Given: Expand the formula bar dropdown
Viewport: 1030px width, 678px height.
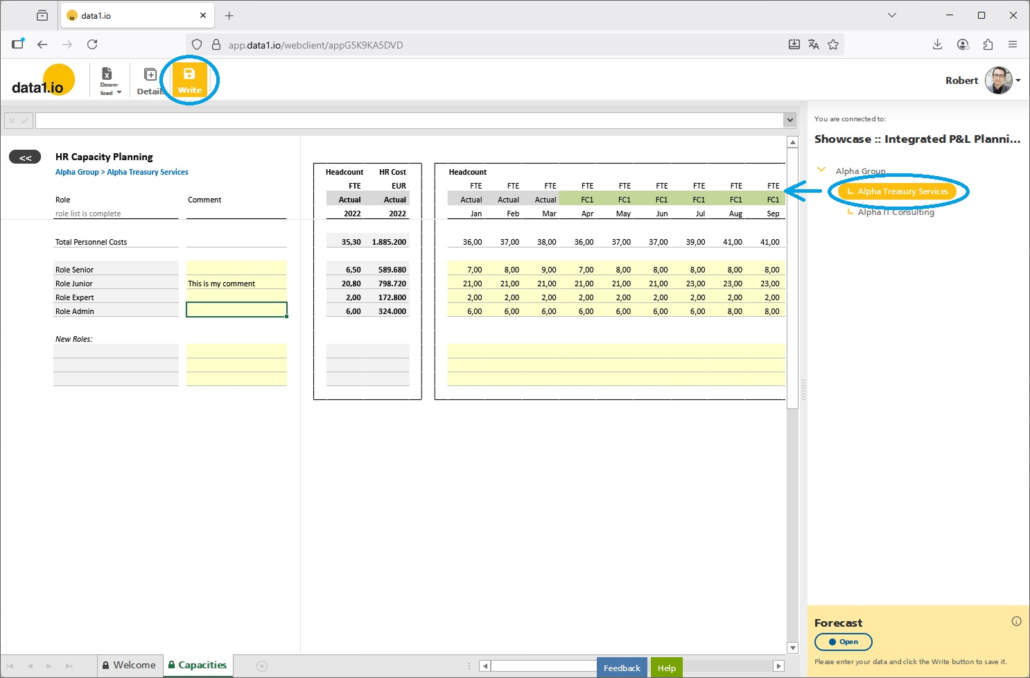Looking at the screenshot, I should pos(790,121).
